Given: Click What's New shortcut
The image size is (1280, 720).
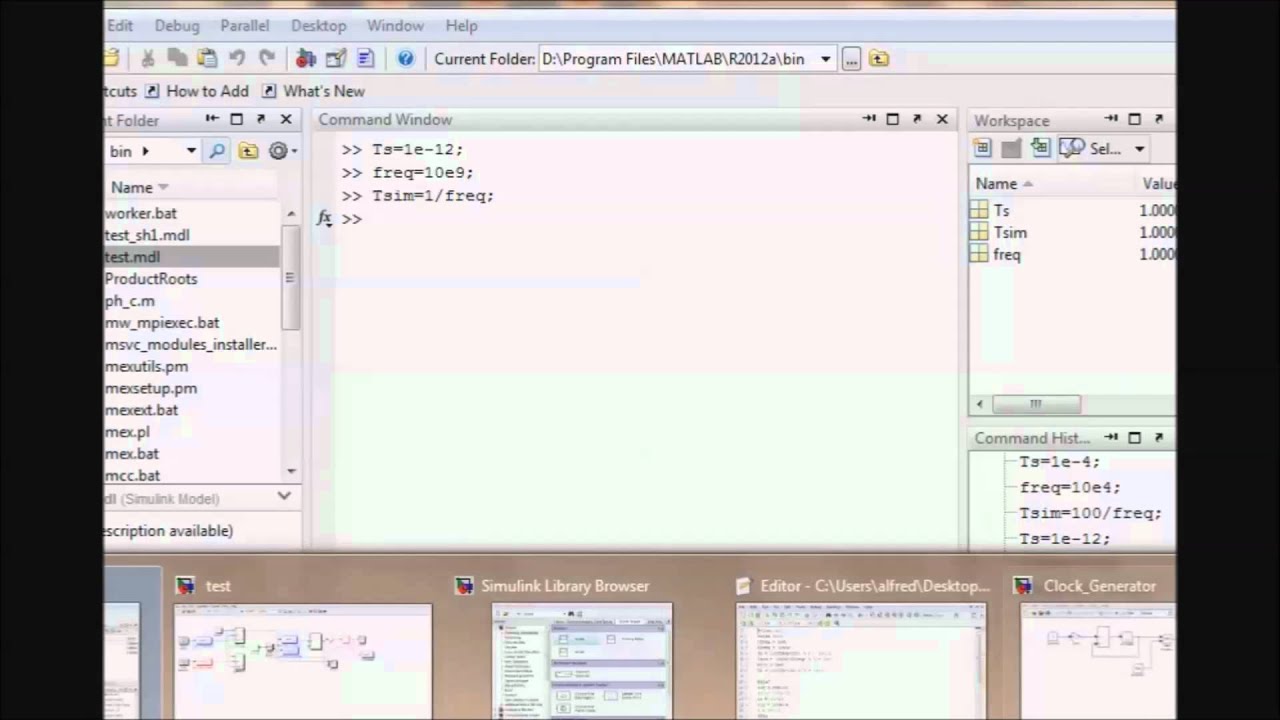Looking at the screenshot, I should pos(313,91).
